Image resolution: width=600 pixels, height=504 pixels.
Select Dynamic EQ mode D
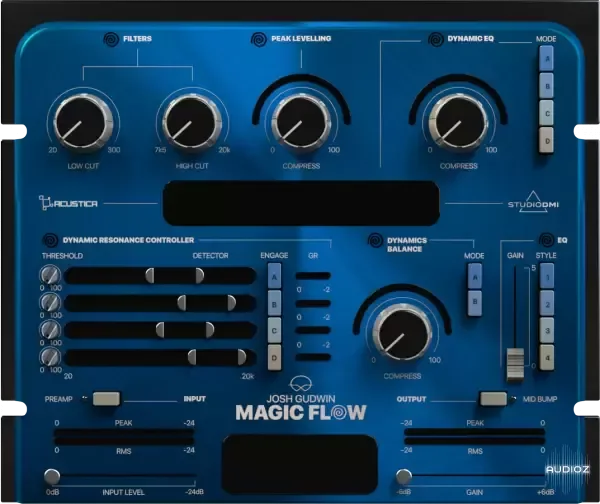click(x=546, y=140)
